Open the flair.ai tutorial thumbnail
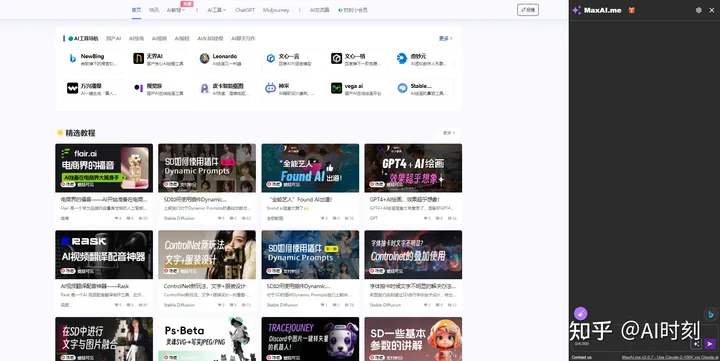 tap(104, 168)
